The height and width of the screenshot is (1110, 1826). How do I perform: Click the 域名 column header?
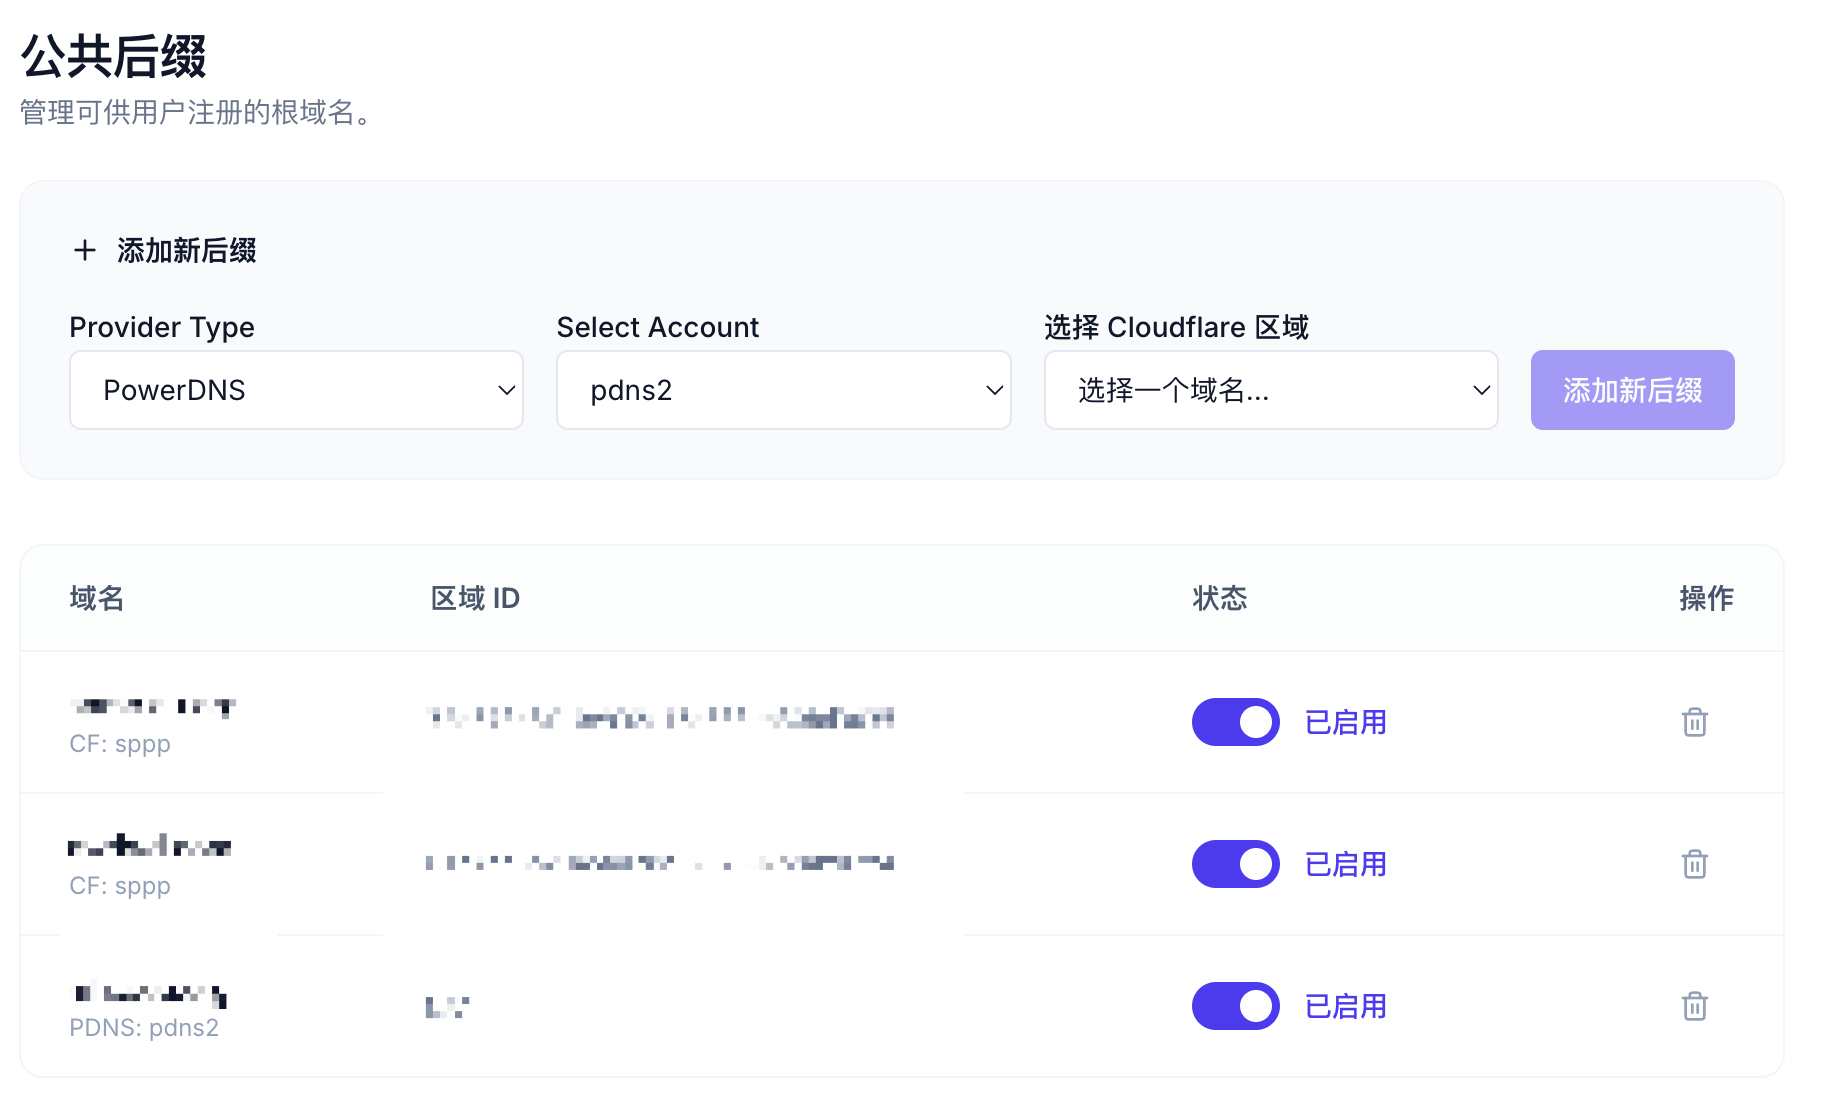[97, 598]
